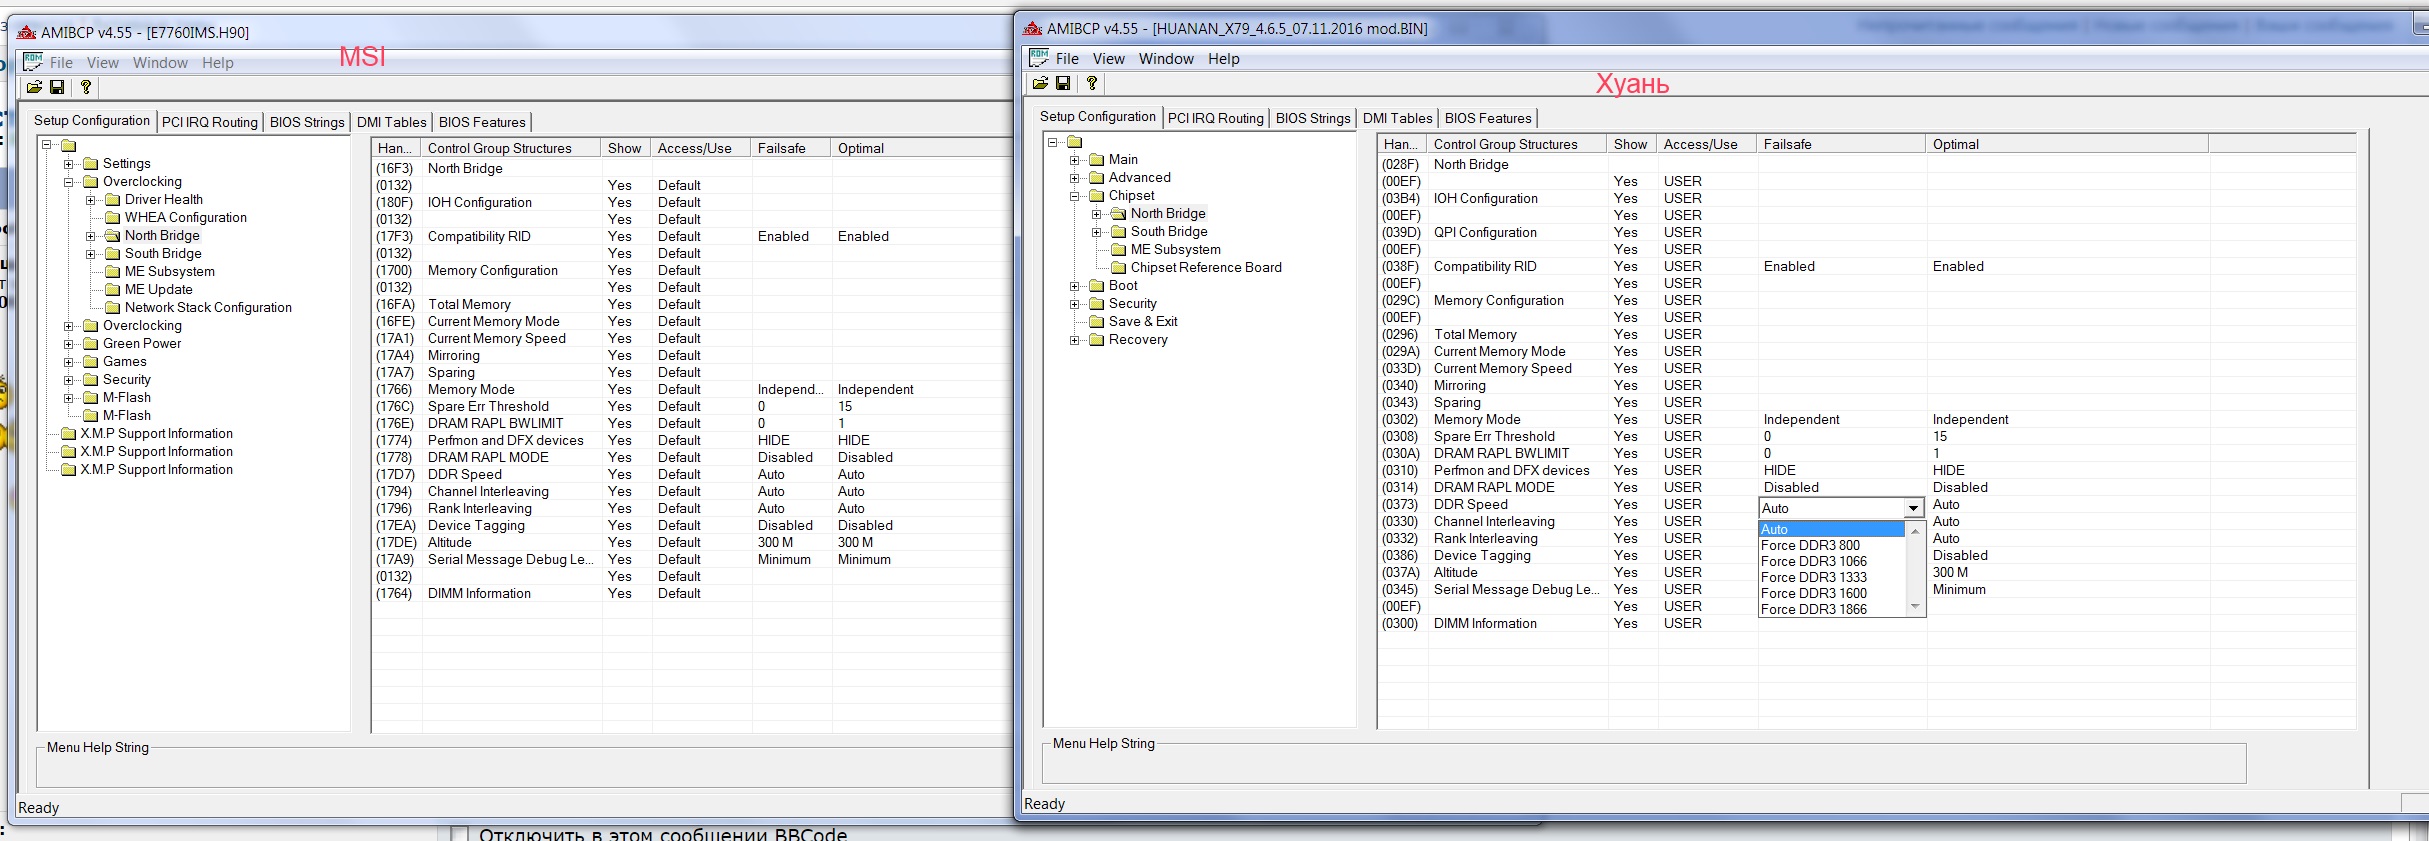Expand the Green Power node
Screen dimensions: 2429x841
[x=69, y=344]
